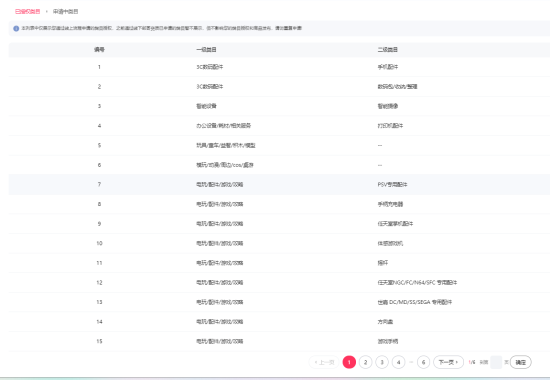Click the next page button
The height and width of the screenshot is (380, 550).
[448, 362]
